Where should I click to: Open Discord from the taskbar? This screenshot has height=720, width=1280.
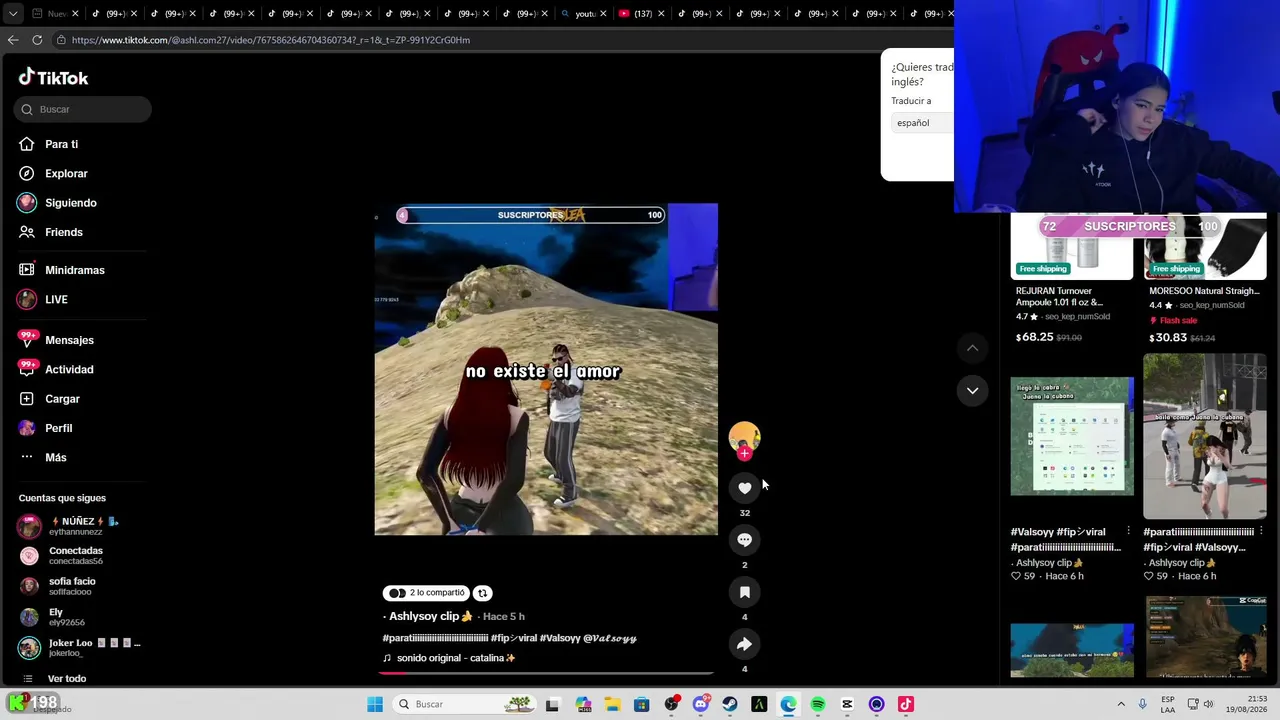(701, 704)
